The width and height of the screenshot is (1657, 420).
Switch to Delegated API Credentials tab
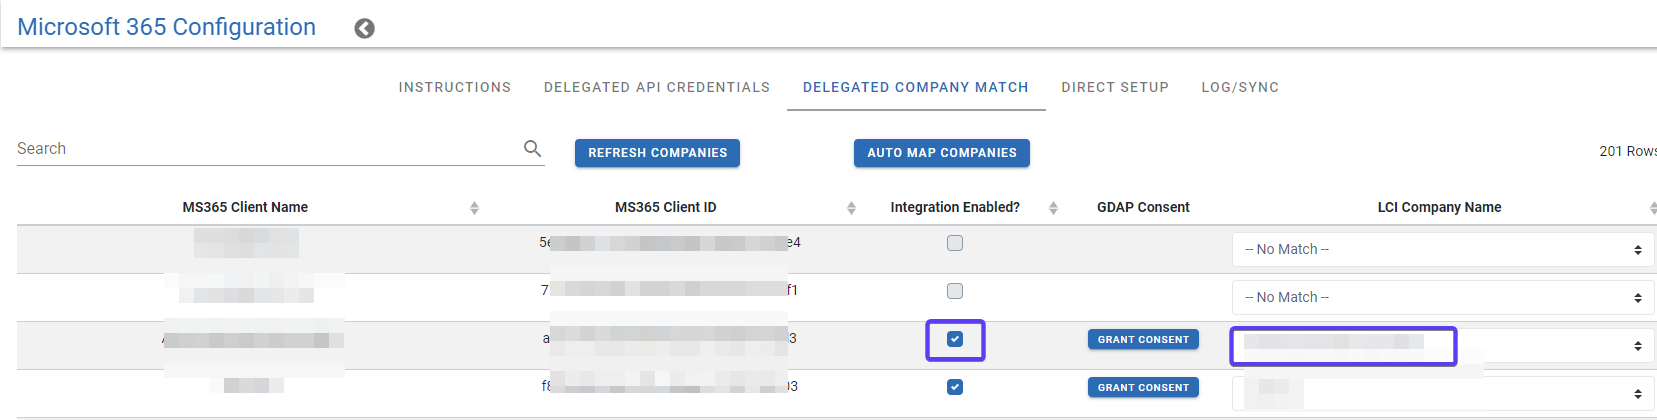pyautogui.click(x=657, y=87)
